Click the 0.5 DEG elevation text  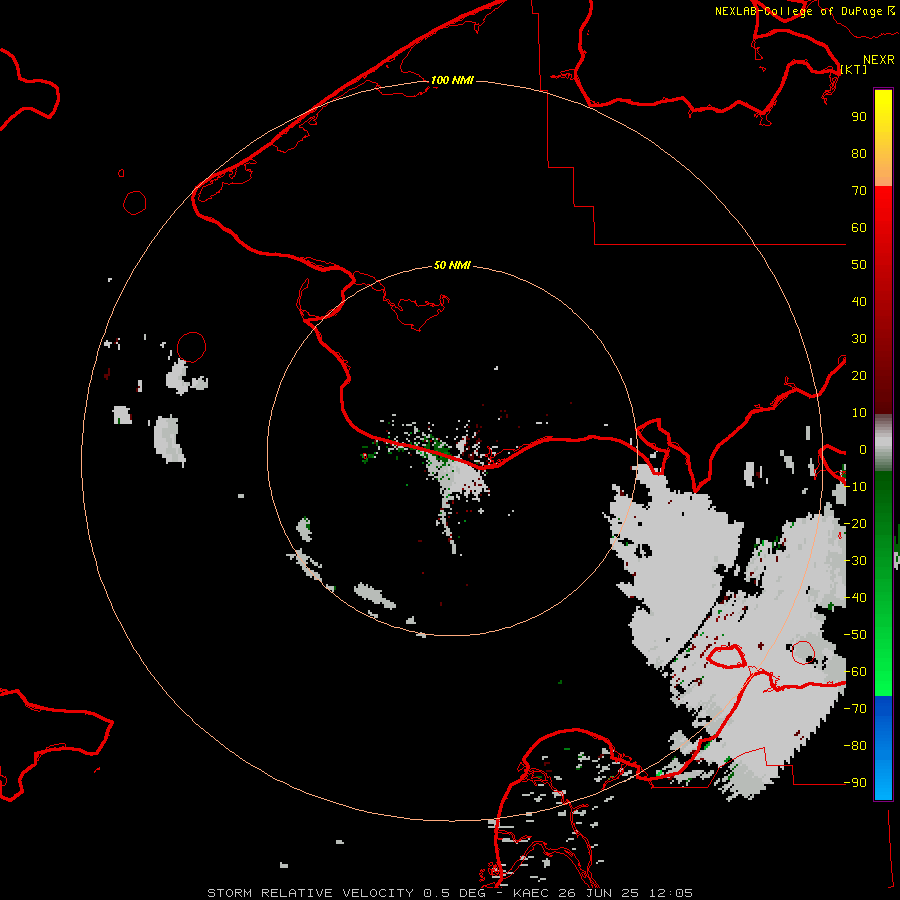point(455,893)
